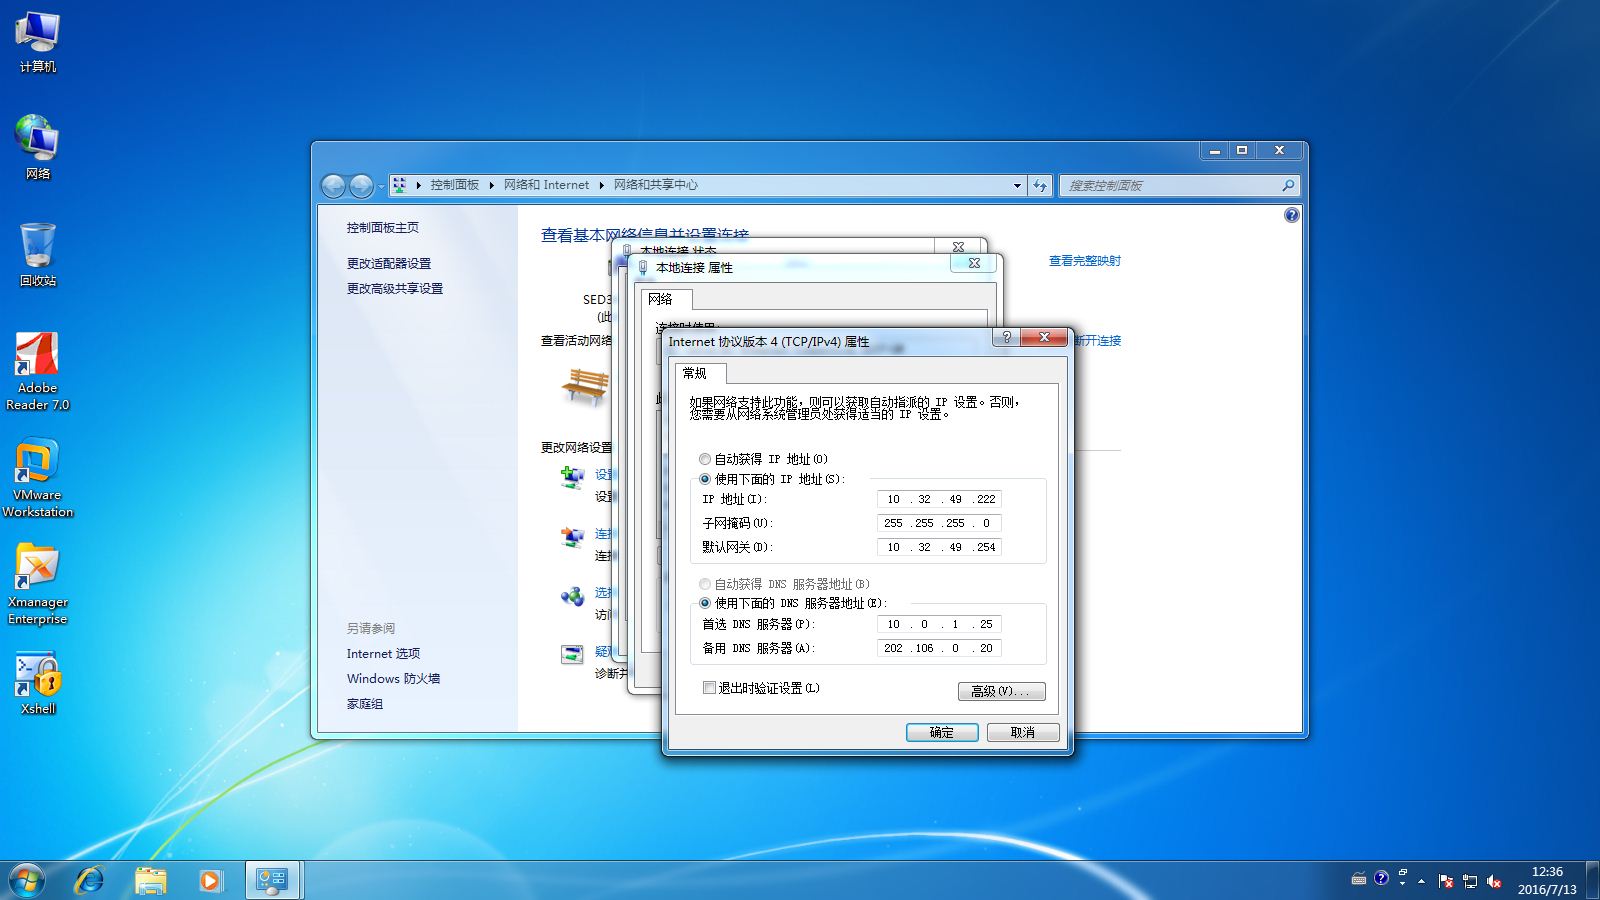Click 控制面板 in the breadcrumb path

[455, 185]
